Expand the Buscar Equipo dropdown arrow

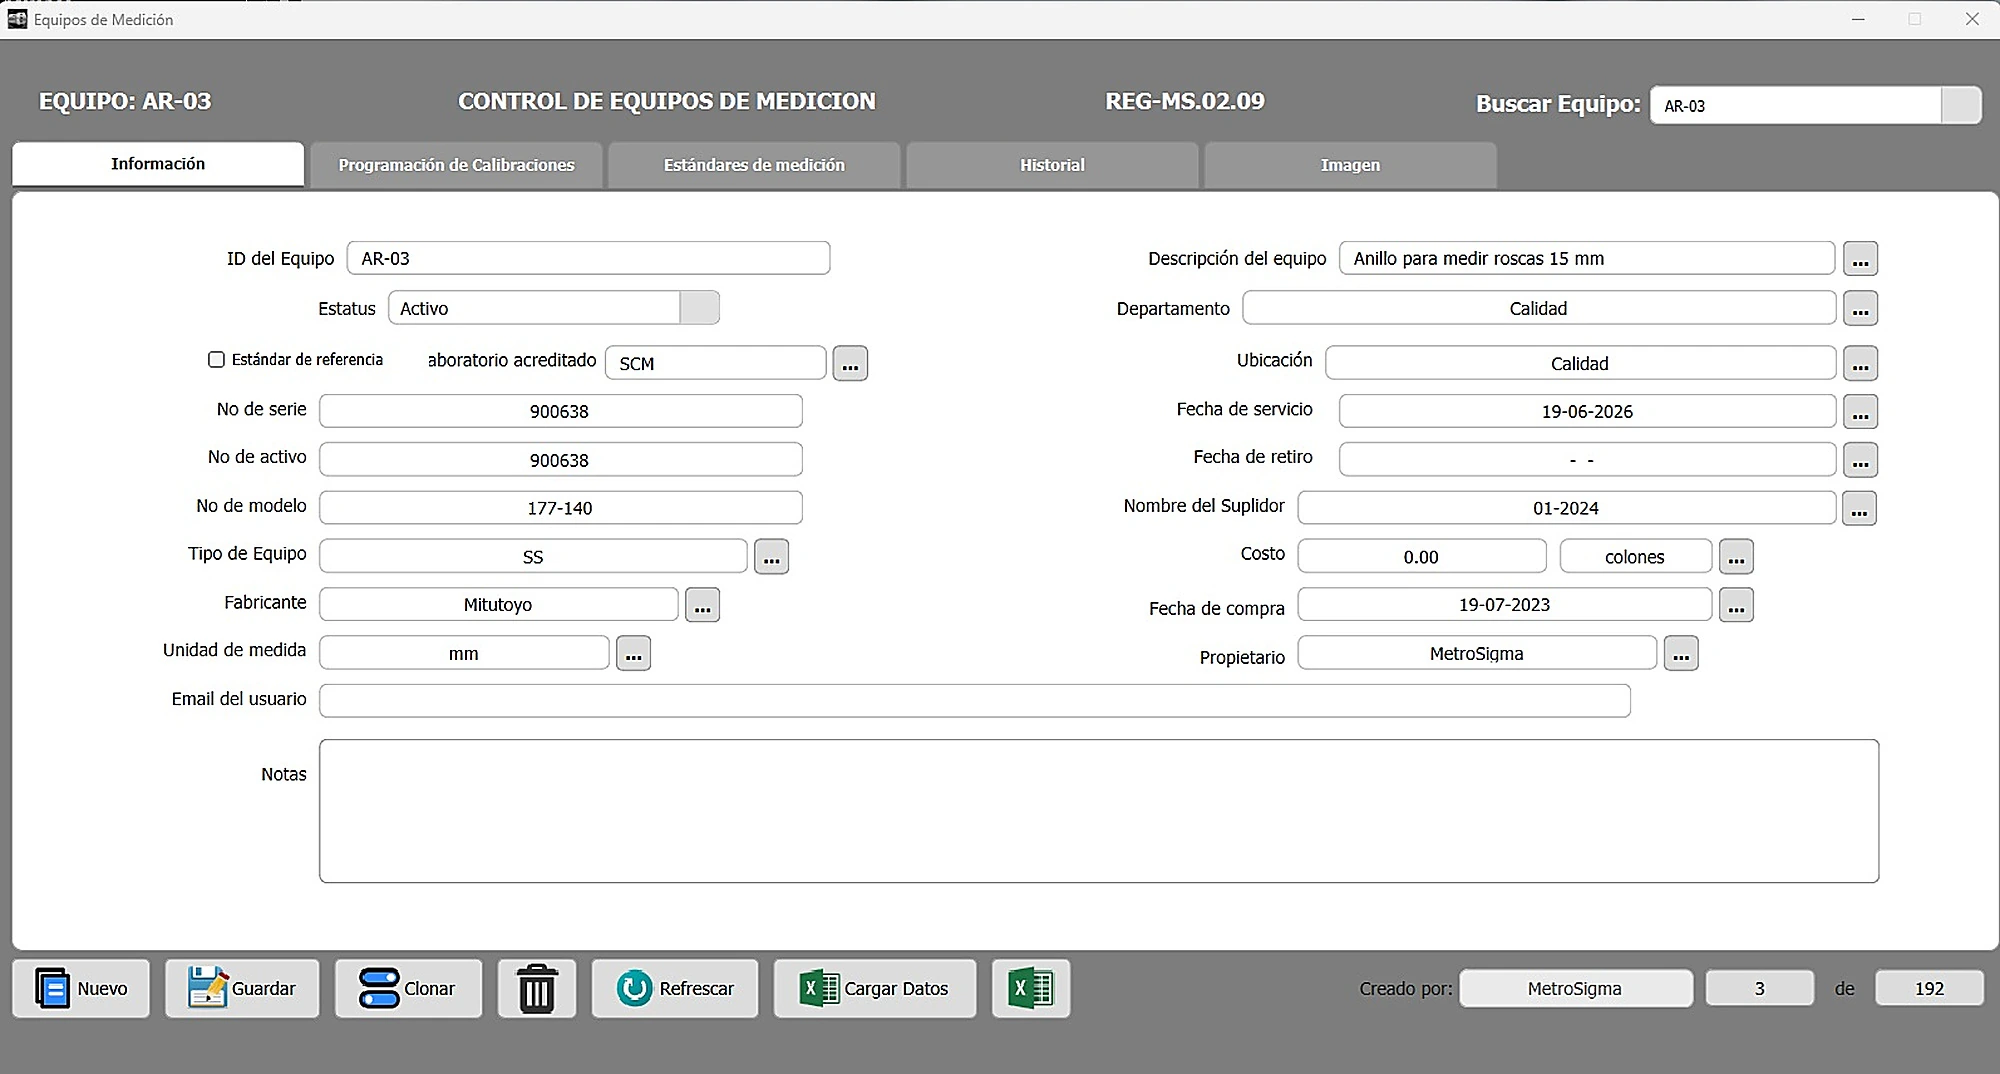1960,105
